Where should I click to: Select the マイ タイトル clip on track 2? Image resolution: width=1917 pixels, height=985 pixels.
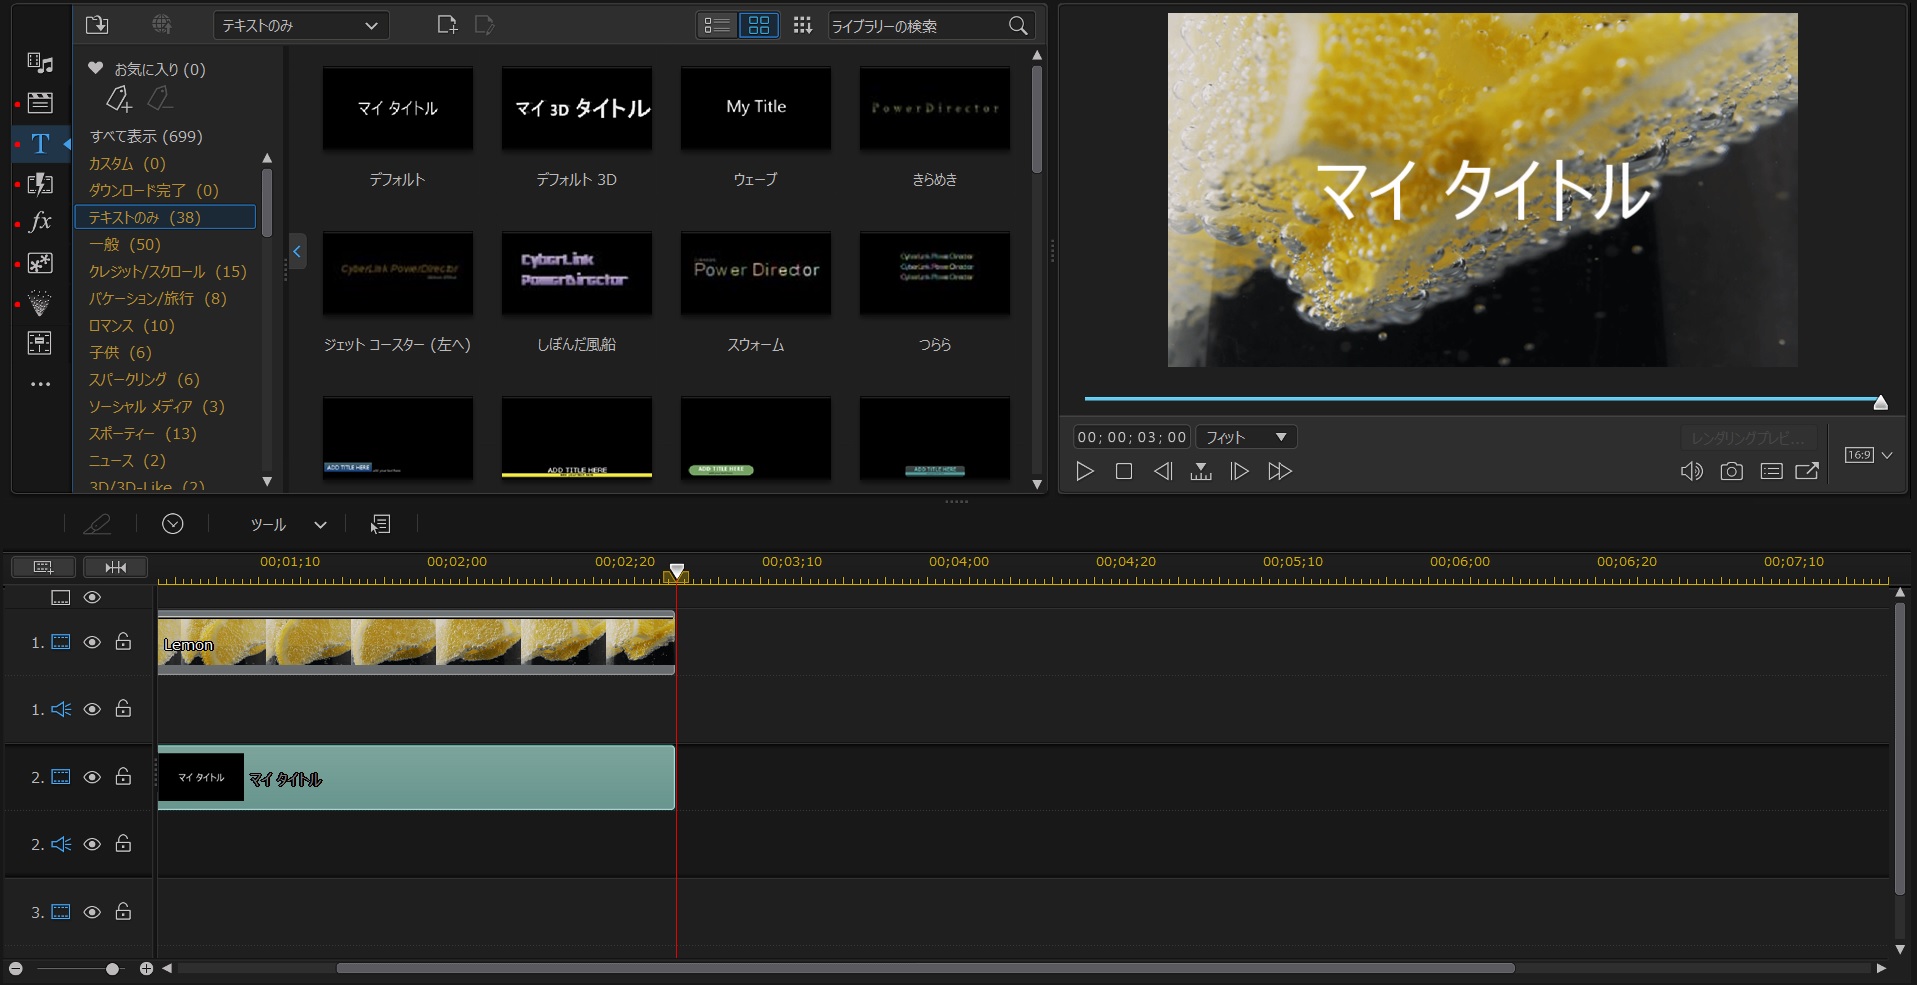pos(416,777)
